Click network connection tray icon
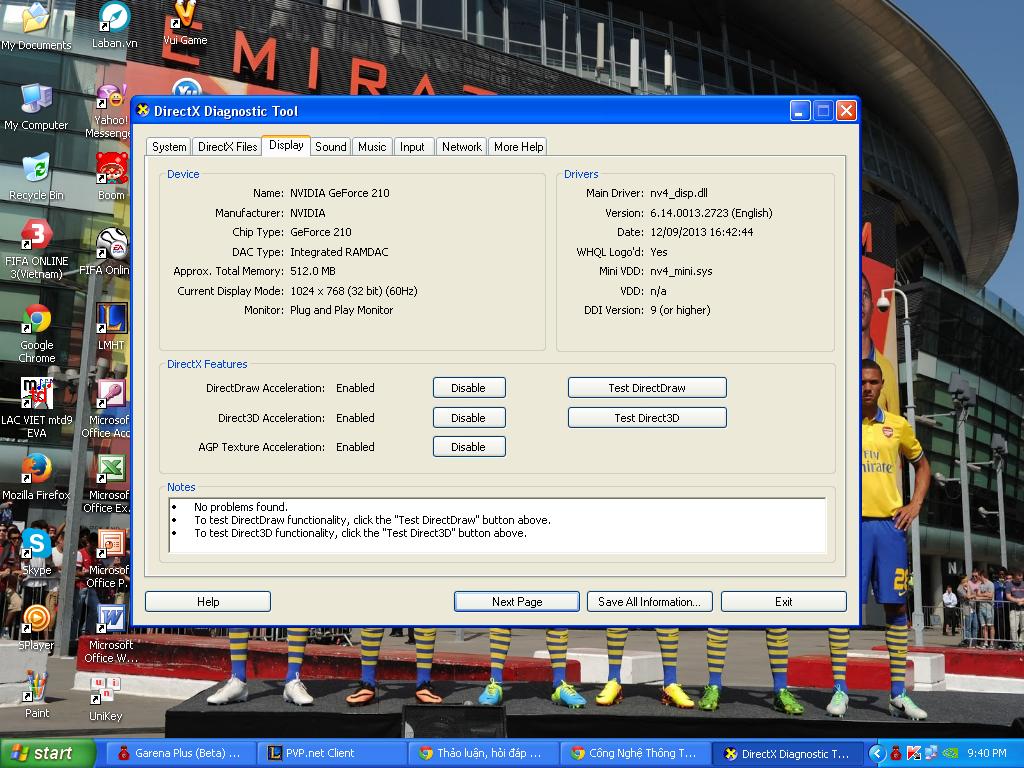 (x=931, y=753)
